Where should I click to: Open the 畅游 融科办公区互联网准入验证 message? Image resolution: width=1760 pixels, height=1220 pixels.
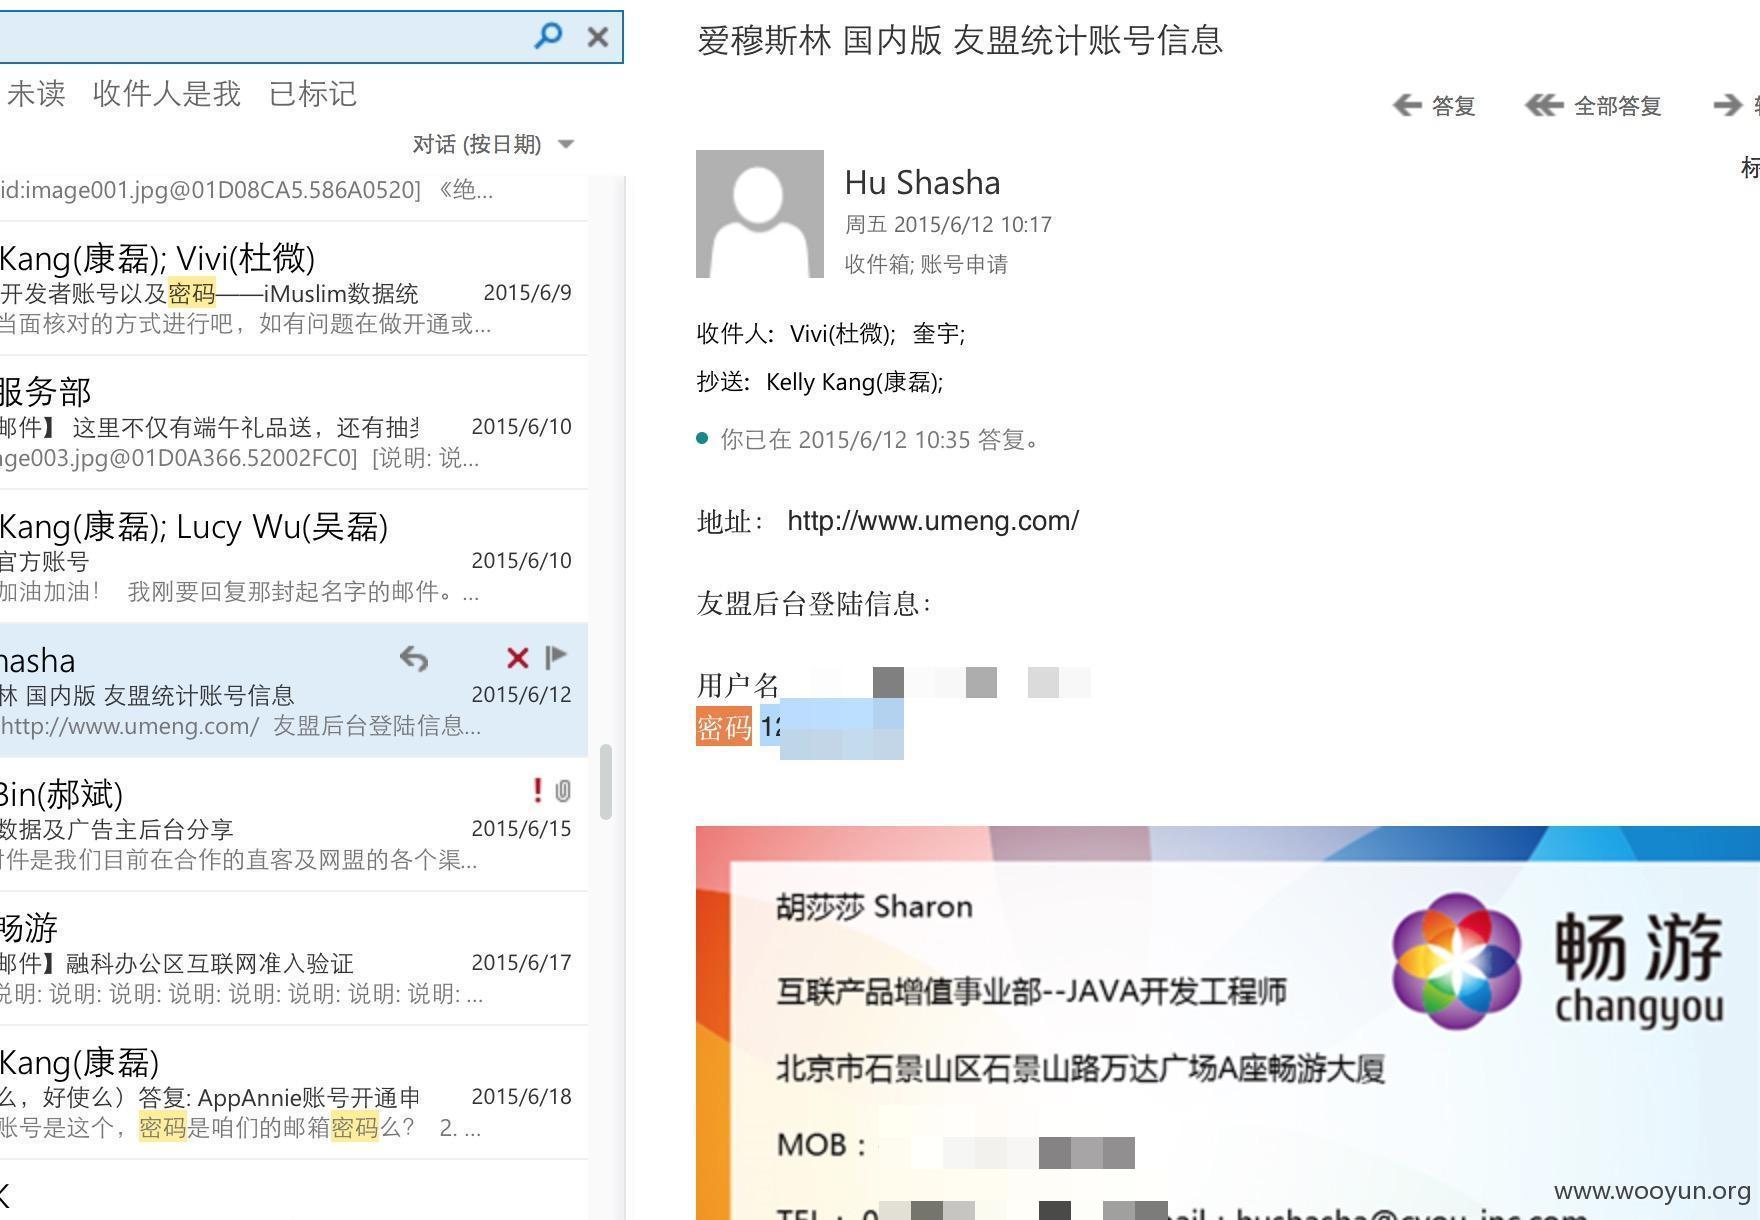point(294,958)
